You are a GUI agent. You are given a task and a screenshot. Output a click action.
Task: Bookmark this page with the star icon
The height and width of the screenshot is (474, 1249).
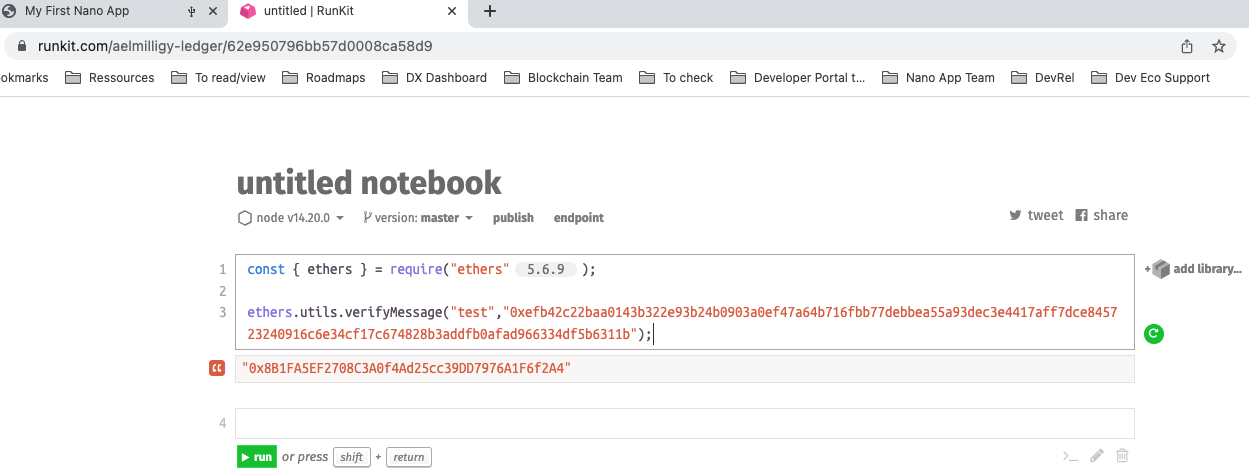(x=1218, y=46)
